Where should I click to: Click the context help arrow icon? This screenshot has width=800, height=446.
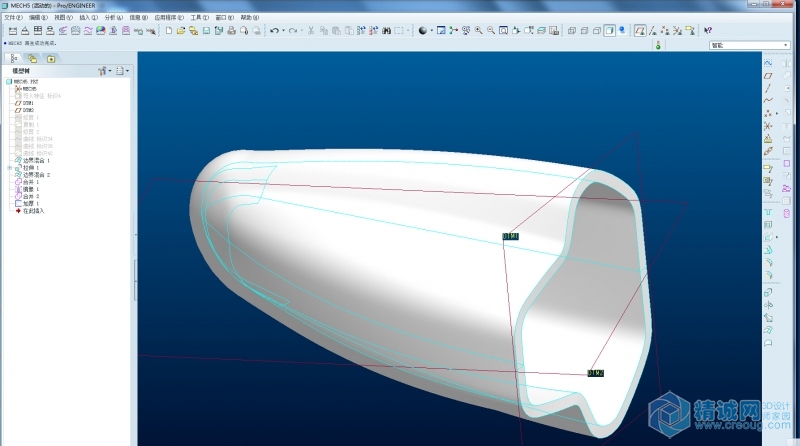tap(708, 31)
